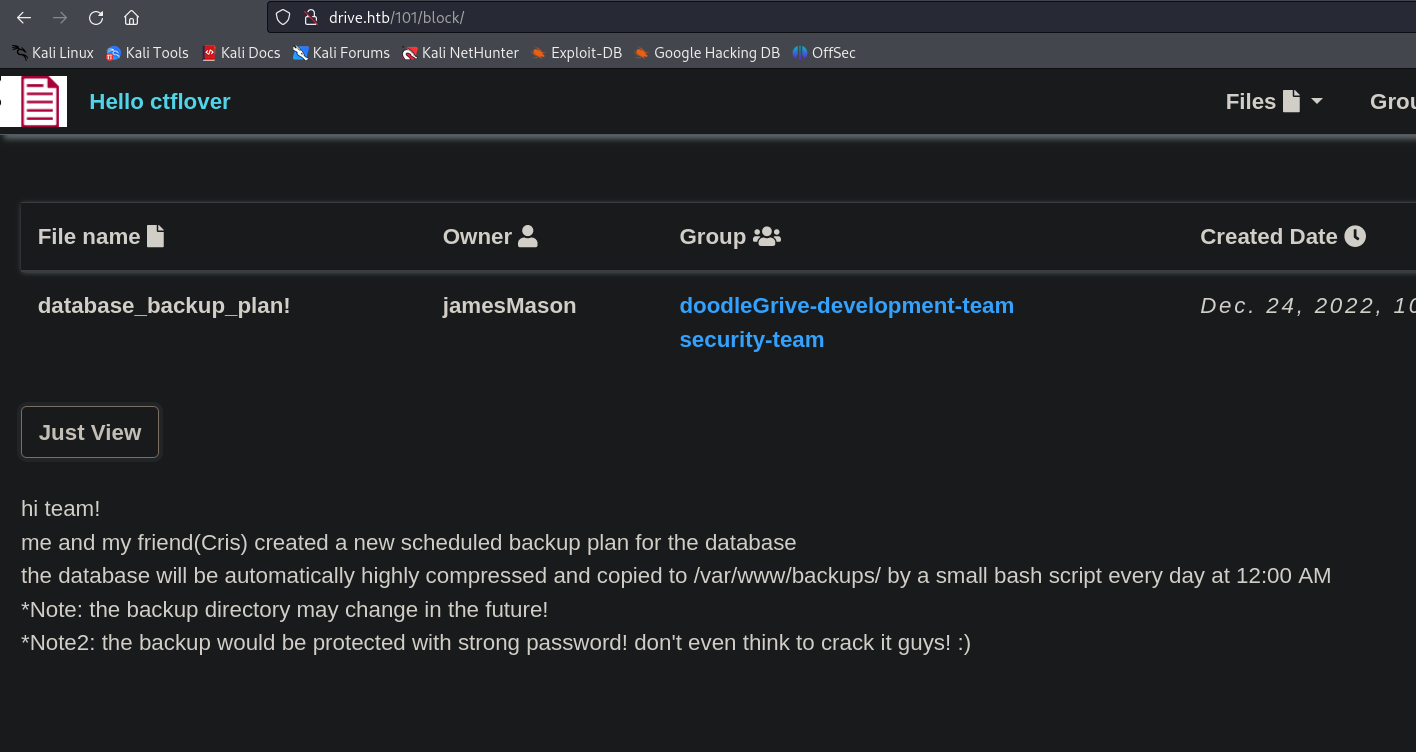Open the Kali Linux bookmark
1416x752 pixels.
click(53, 53)
